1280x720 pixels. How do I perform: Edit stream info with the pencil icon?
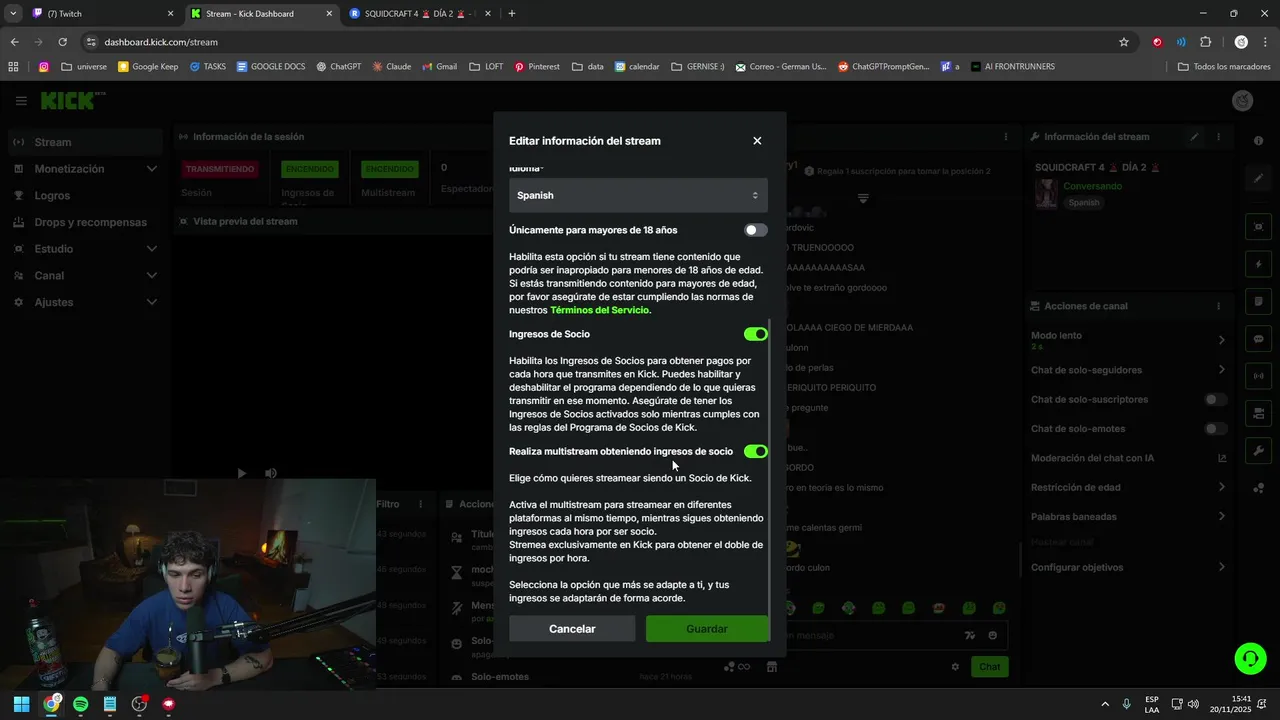(x=1194, y=137)
